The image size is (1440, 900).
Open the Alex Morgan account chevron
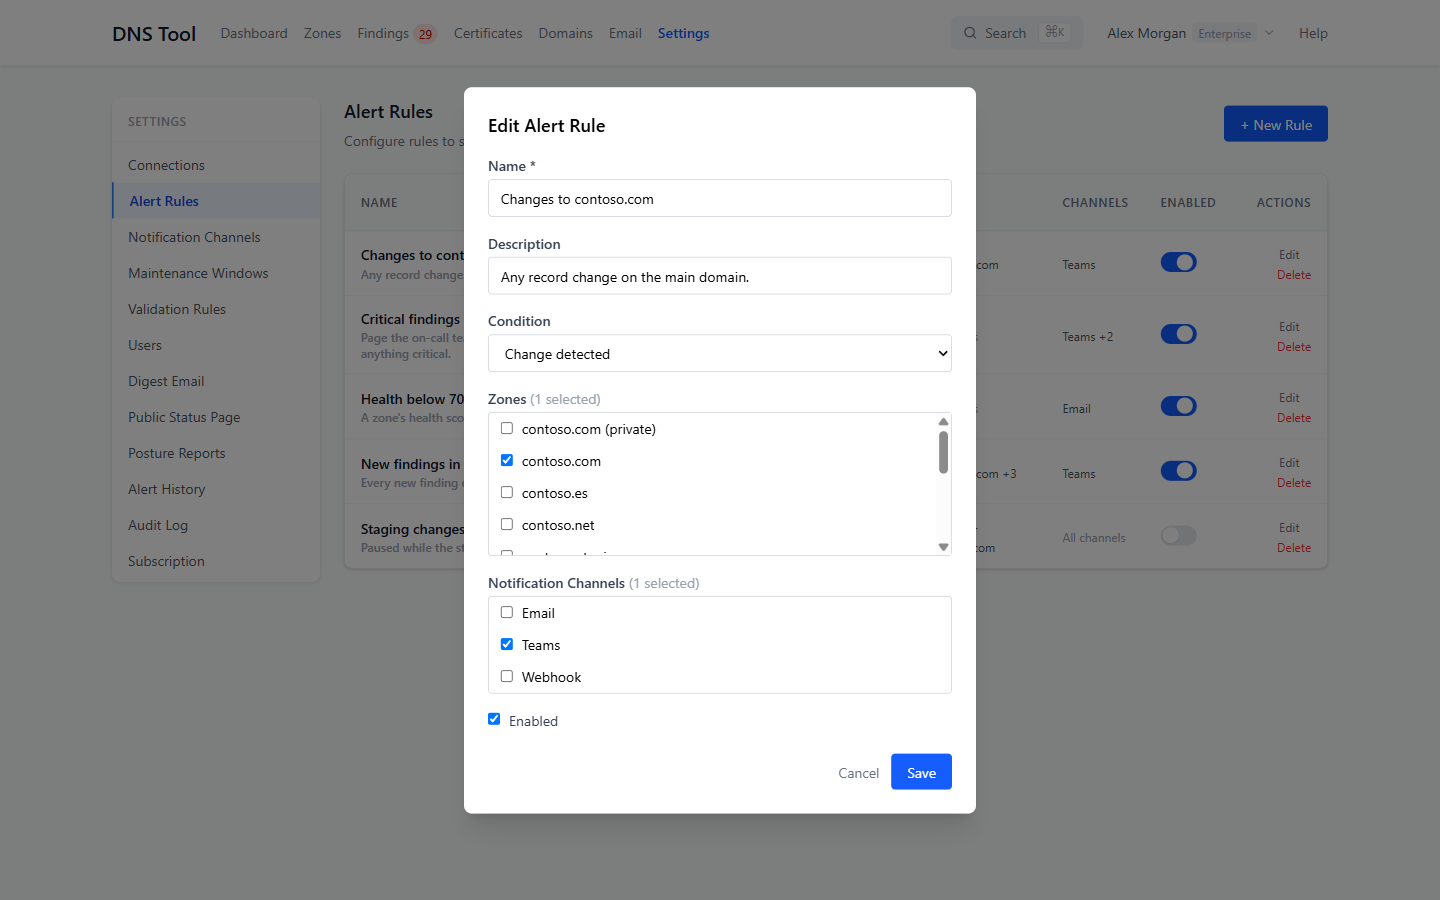click(x=1269, y=33)
